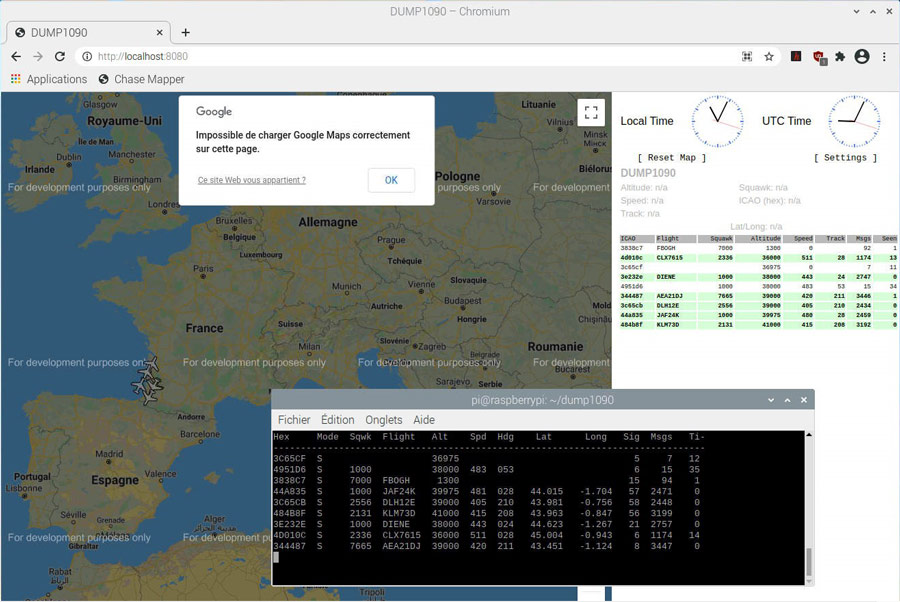900x602 pixels.
Task: Toggle fullscreen view on the map
Action: coord(591,112)
